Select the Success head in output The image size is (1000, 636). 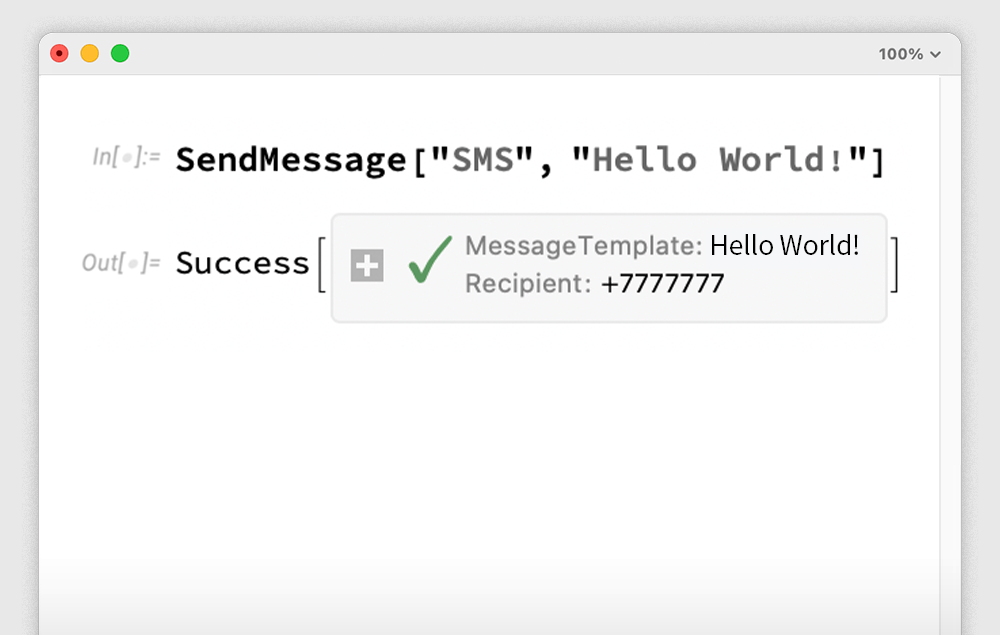point(243,263)
